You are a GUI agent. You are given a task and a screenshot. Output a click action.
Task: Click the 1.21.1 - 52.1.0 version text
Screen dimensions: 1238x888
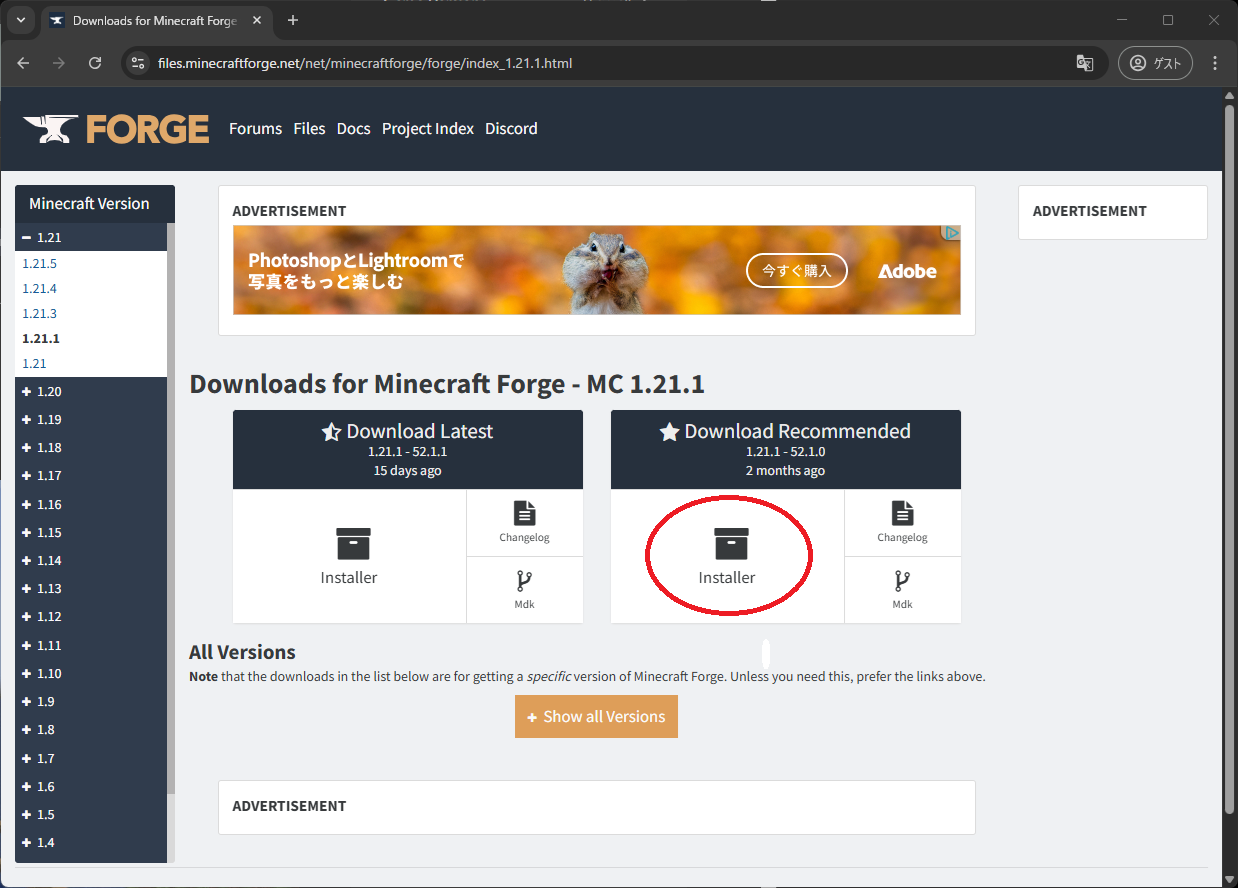(786, 452)
